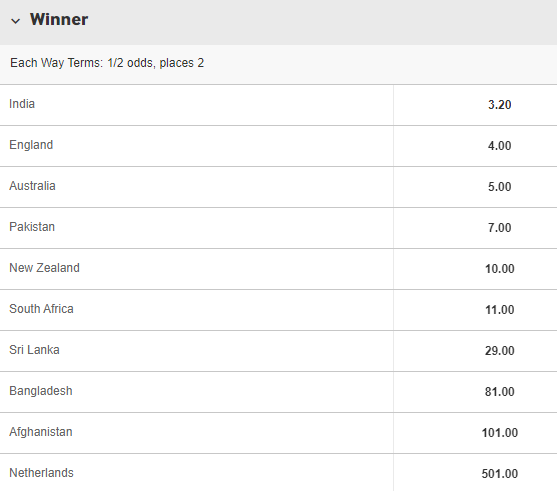
Task: Click the Each Way Terms text
Action: click(x=107, y=63)
